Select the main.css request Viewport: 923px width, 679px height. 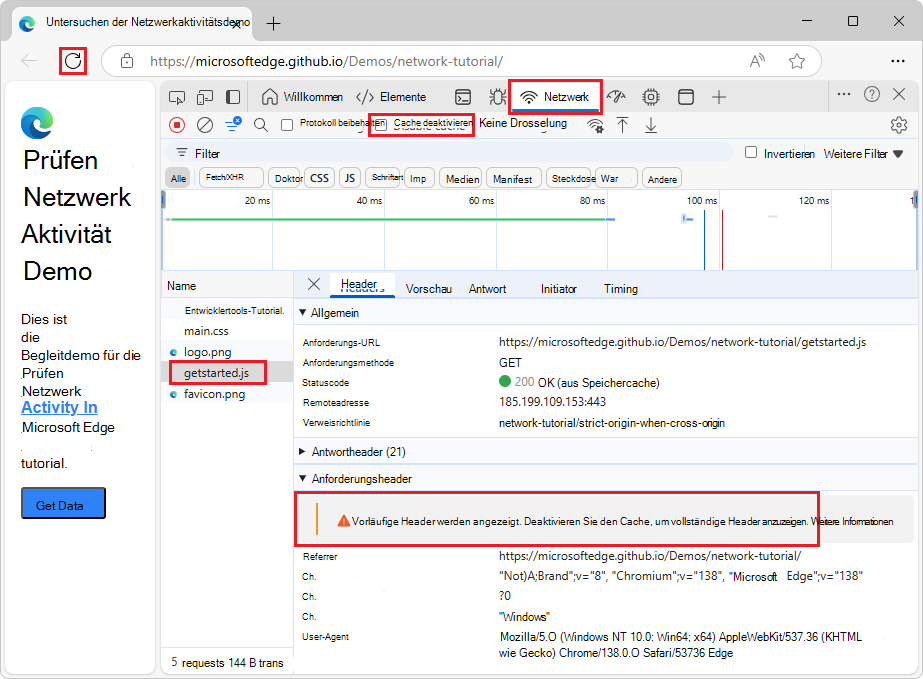coord(206,331)
